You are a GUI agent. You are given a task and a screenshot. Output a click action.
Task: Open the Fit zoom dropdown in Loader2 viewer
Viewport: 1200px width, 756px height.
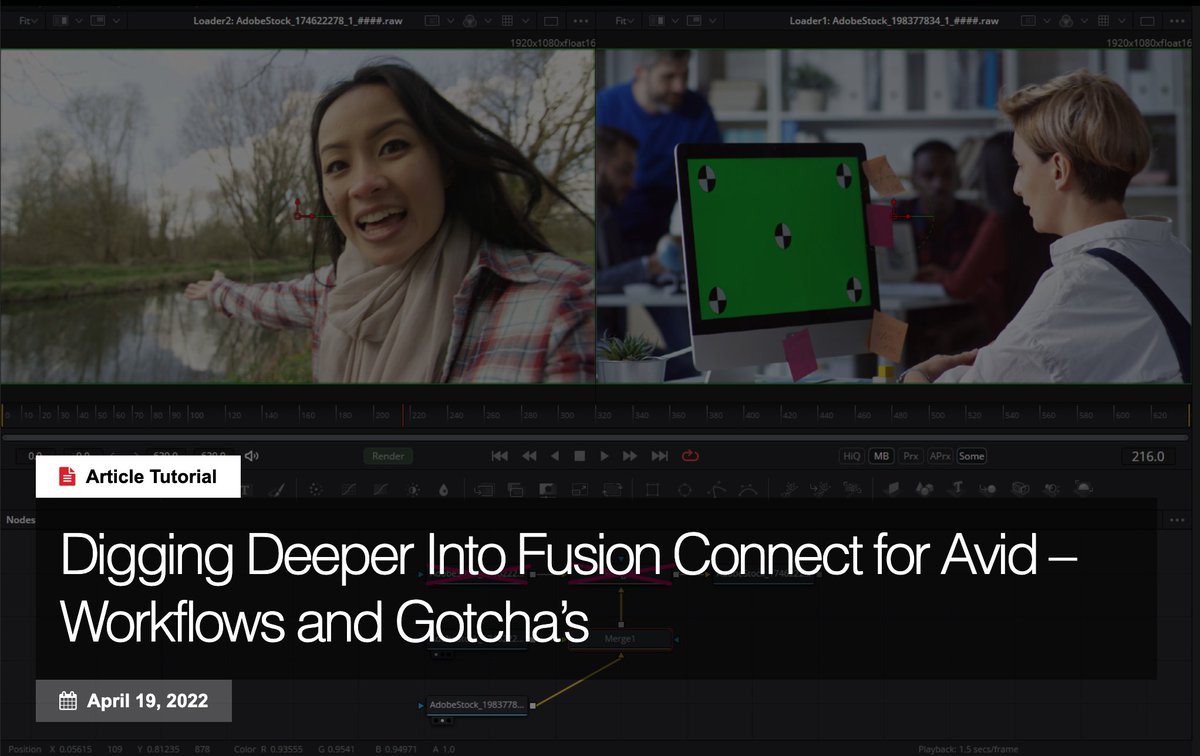(x=27, y=21)
